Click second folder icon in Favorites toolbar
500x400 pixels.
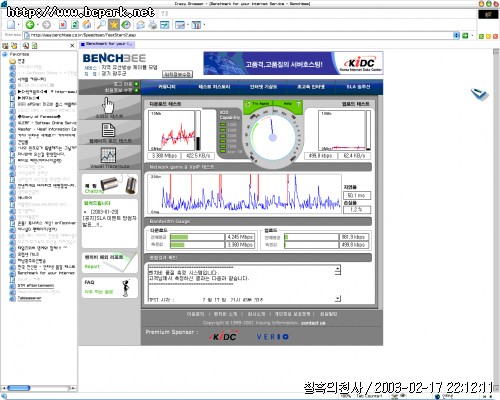14,46
